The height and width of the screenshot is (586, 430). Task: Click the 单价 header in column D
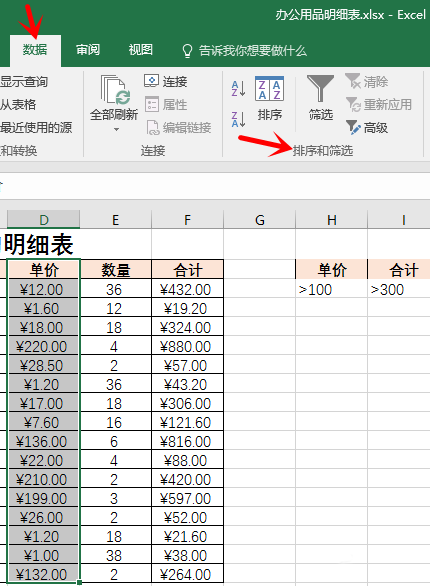[x=44, y=269]
